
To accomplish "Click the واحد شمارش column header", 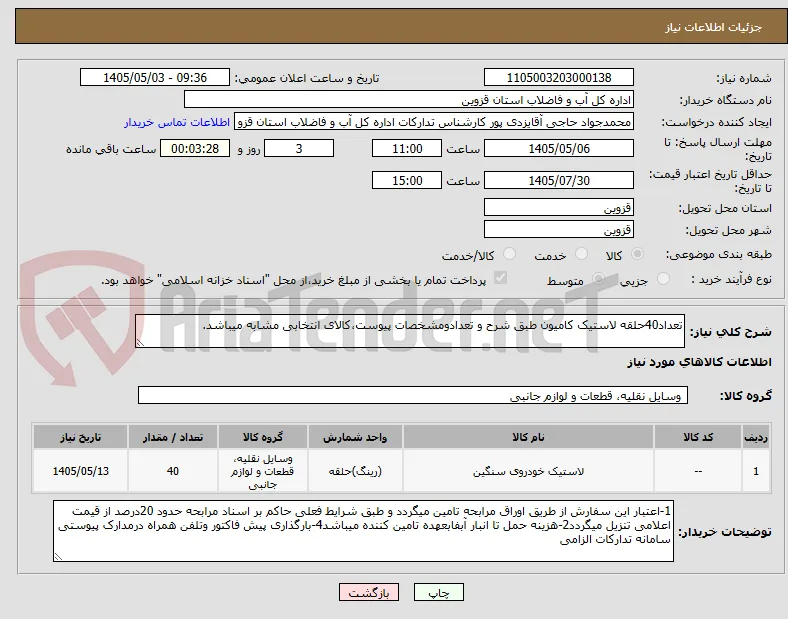I will coord(355,437).
